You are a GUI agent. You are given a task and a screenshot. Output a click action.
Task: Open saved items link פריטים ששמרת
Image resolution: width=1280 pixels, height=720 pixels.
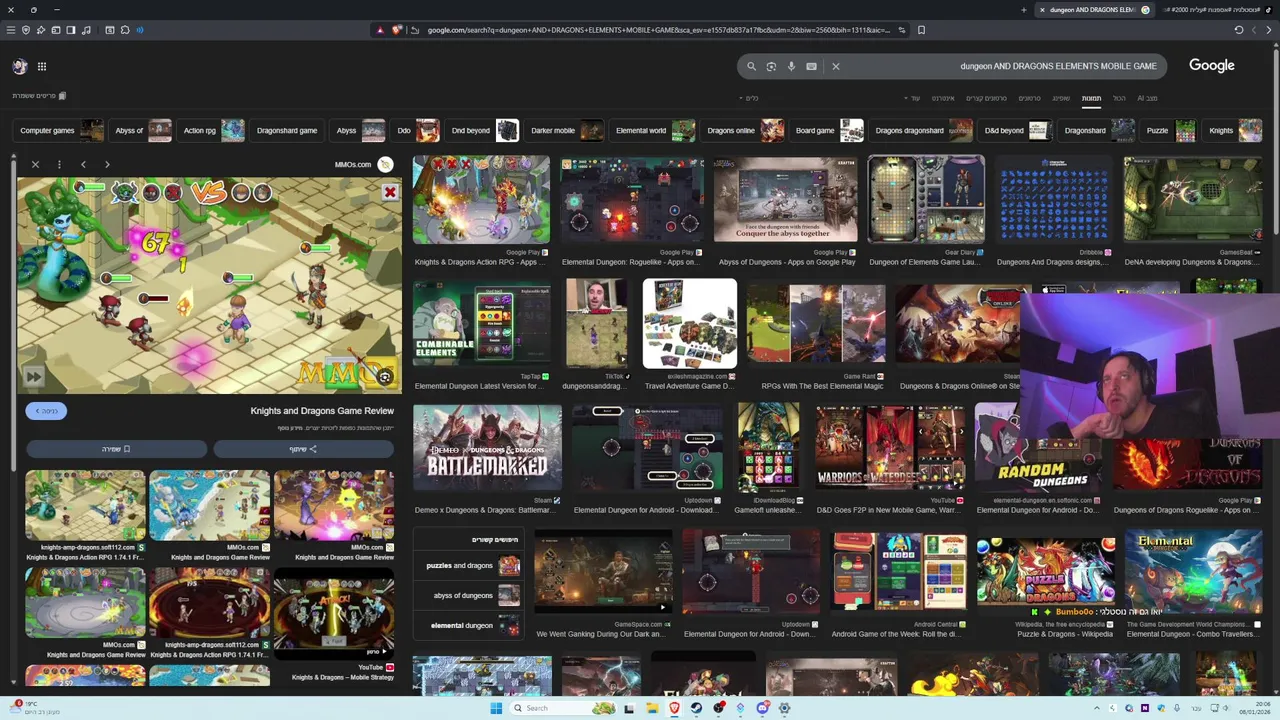(39, 96)
